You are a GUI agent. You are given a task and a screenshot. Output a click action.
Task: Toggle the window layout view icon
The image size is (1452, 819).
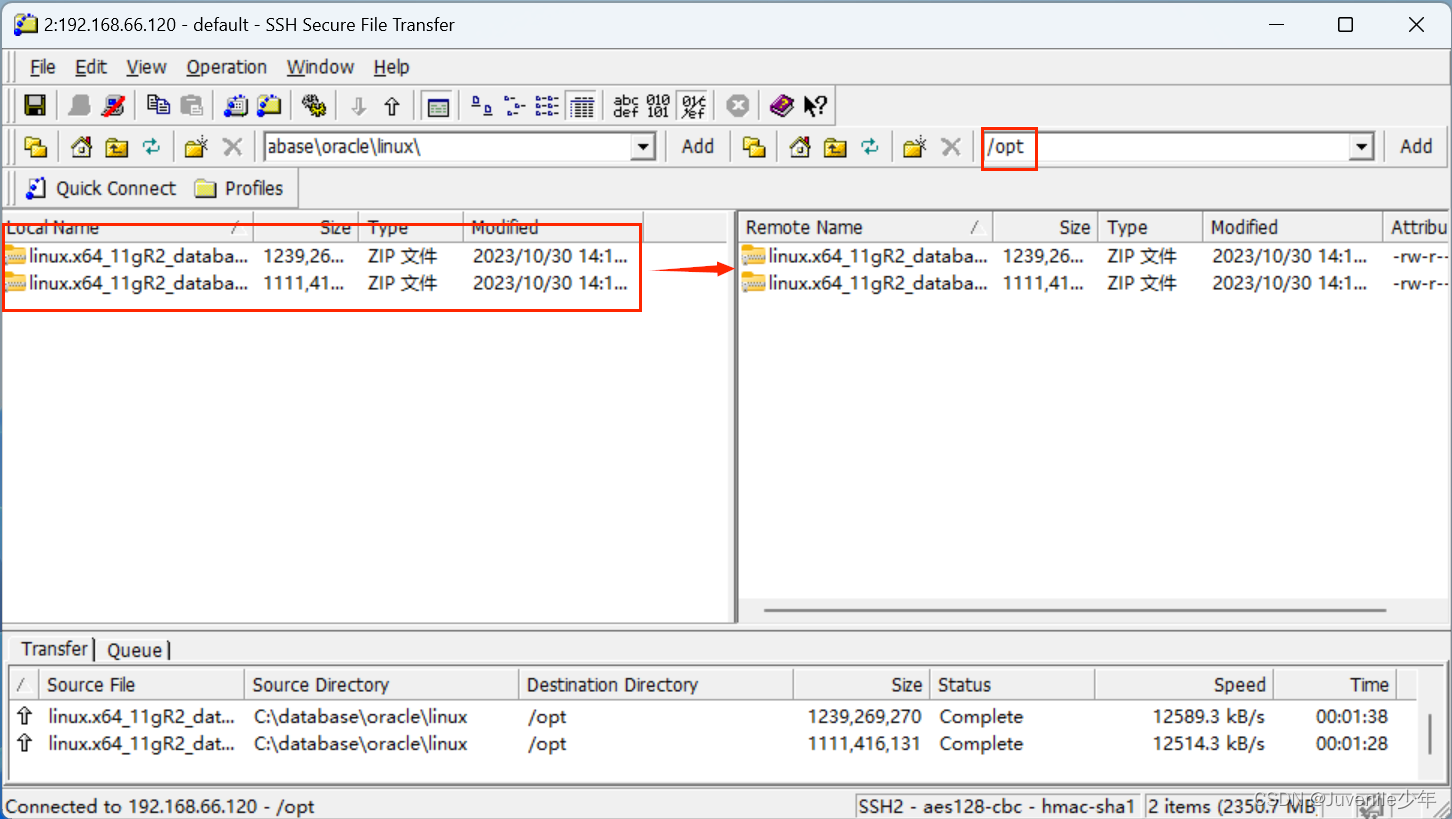tap(437, 105)
